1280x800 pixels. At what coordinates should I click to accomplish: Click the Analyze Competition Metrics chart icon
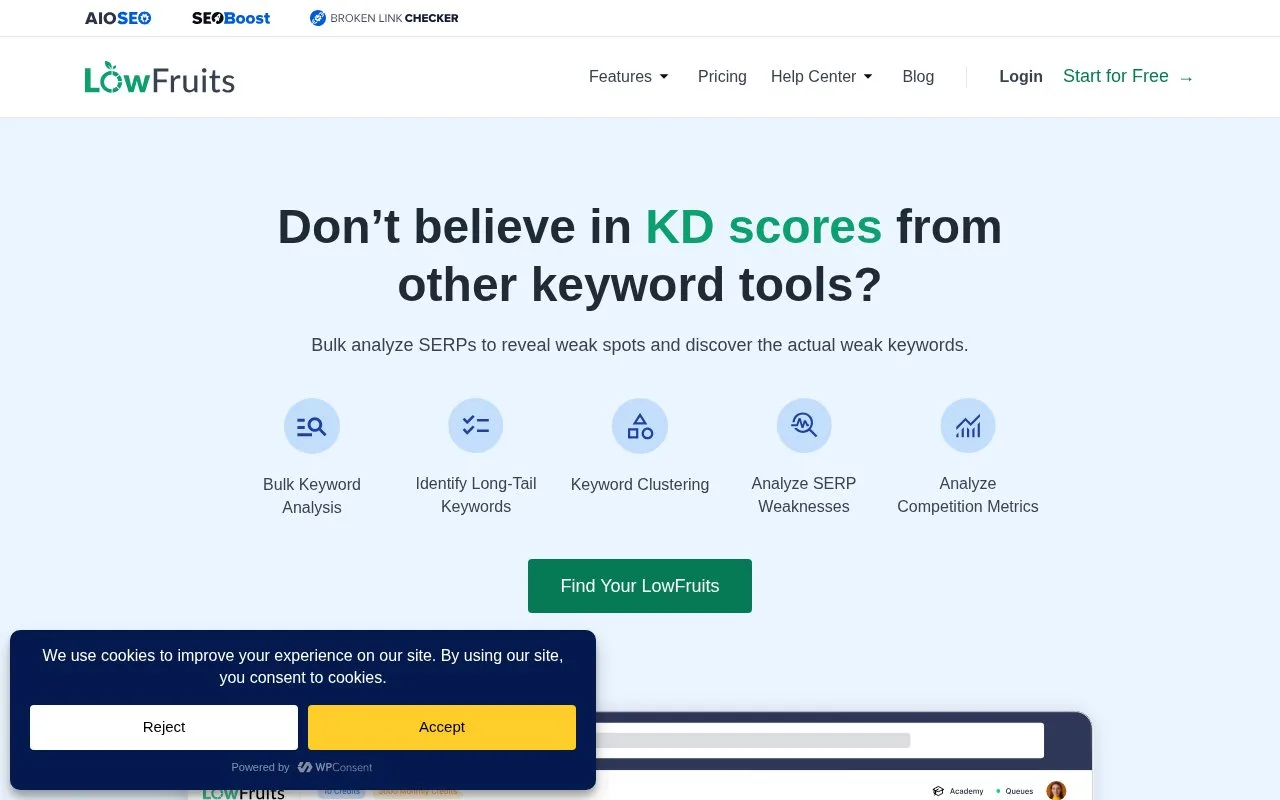[x=968, y=426]
